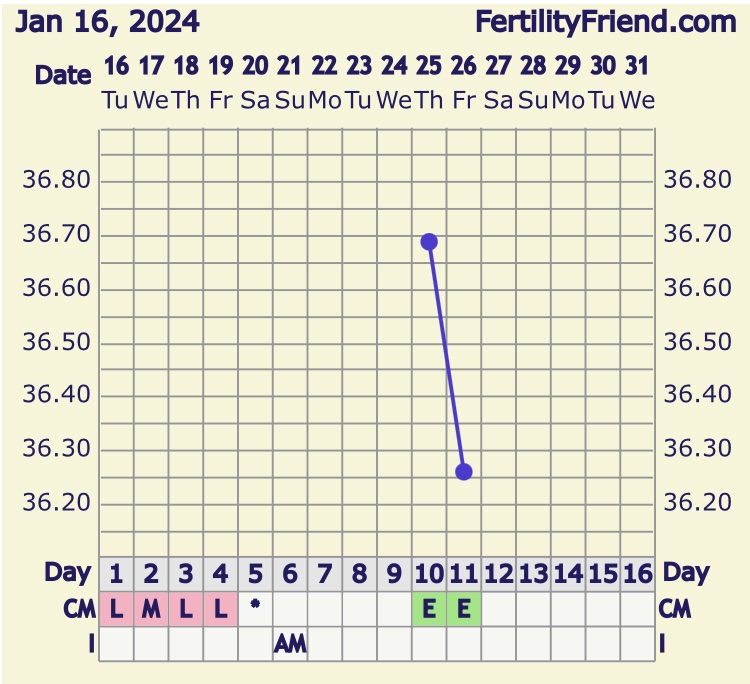This screenshot has height=684, width=750.
Task: Click the left CM row label
Action: (79, 609)
